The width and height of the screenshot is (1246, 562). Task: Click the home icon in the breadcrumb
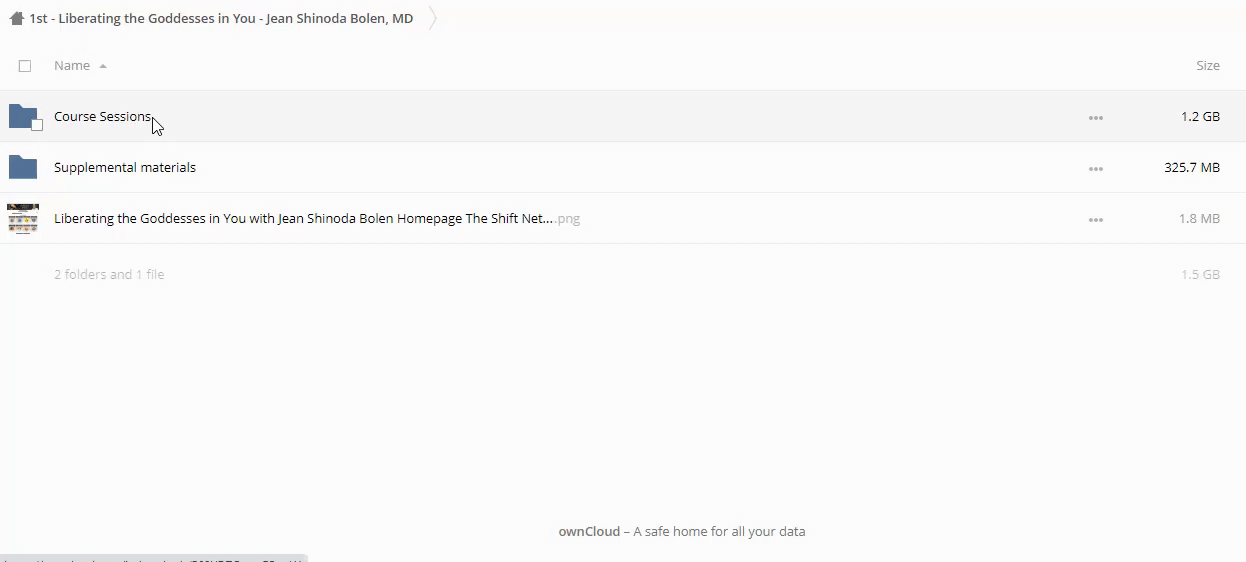click(16, 18)
